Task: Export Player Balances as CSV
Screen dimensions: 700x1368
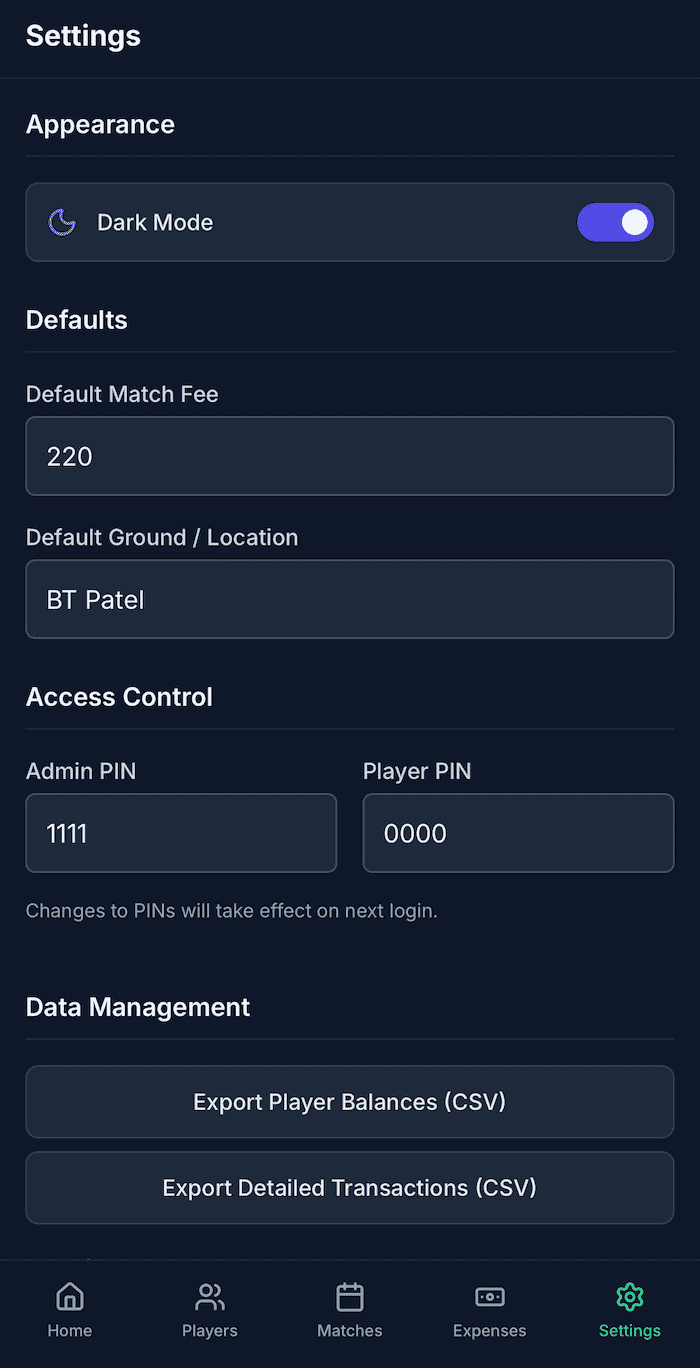Action: point(350,1102)
